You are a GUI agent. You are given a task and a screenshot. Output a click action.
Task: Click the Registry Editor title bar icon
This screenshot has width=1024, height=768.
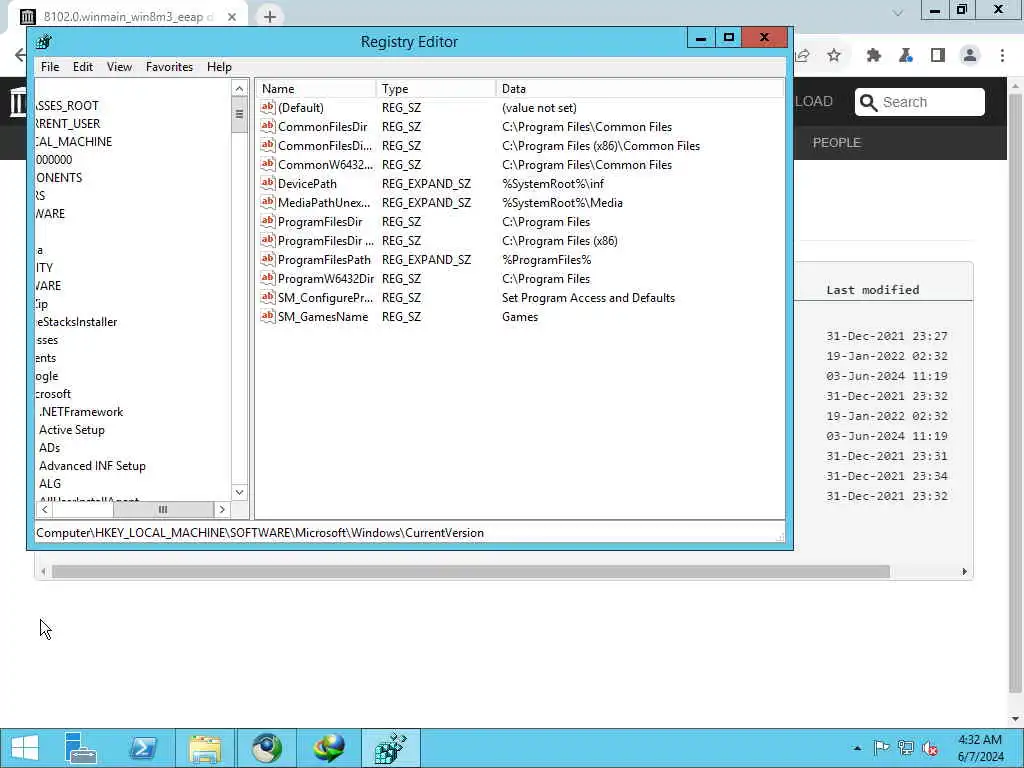(44, 42)
